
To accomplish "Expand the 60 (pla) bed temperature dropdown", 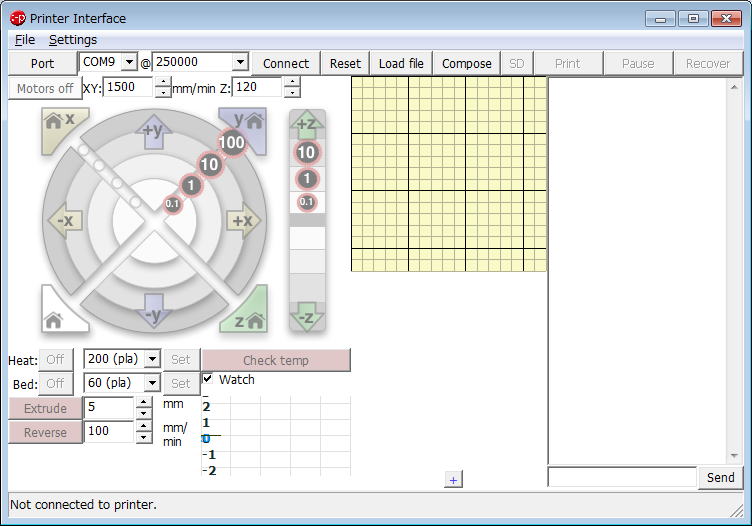I will (153, 383).
